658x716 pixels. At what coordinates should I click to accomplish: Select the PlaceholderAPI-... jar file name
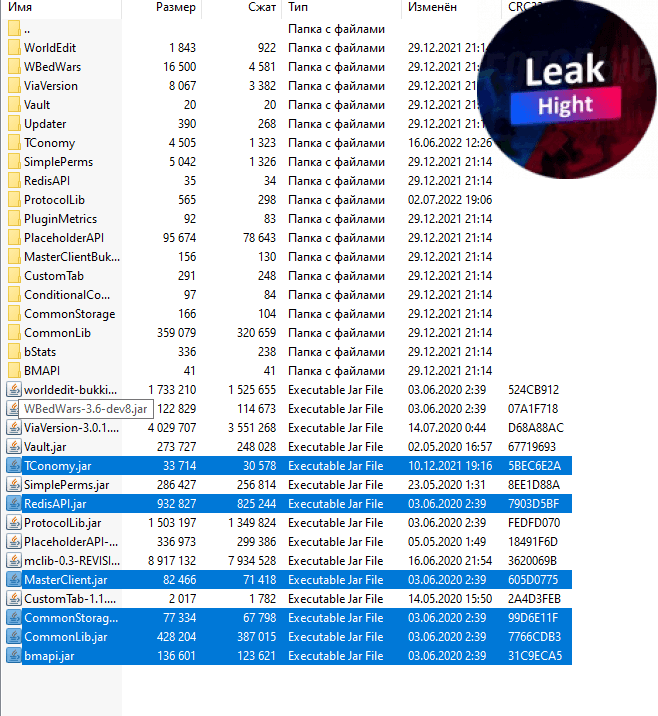pyautogui.click(x=71, y=542)
